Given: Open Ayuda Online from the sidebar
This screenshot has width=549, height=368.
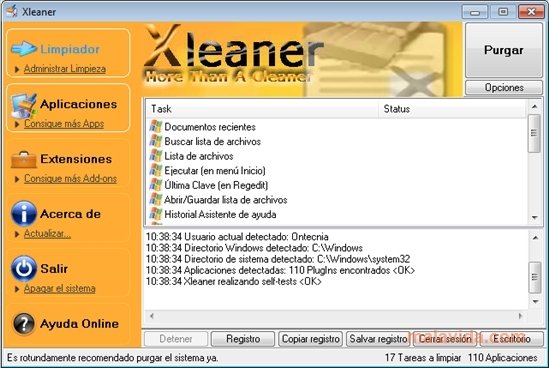Looking at the screenshot, I should click(x=79, y=324).
